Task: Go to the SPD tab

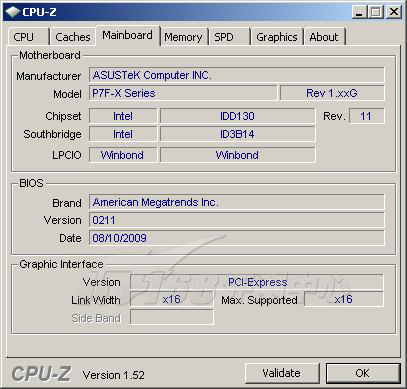Action: click(x=229, y=37)
